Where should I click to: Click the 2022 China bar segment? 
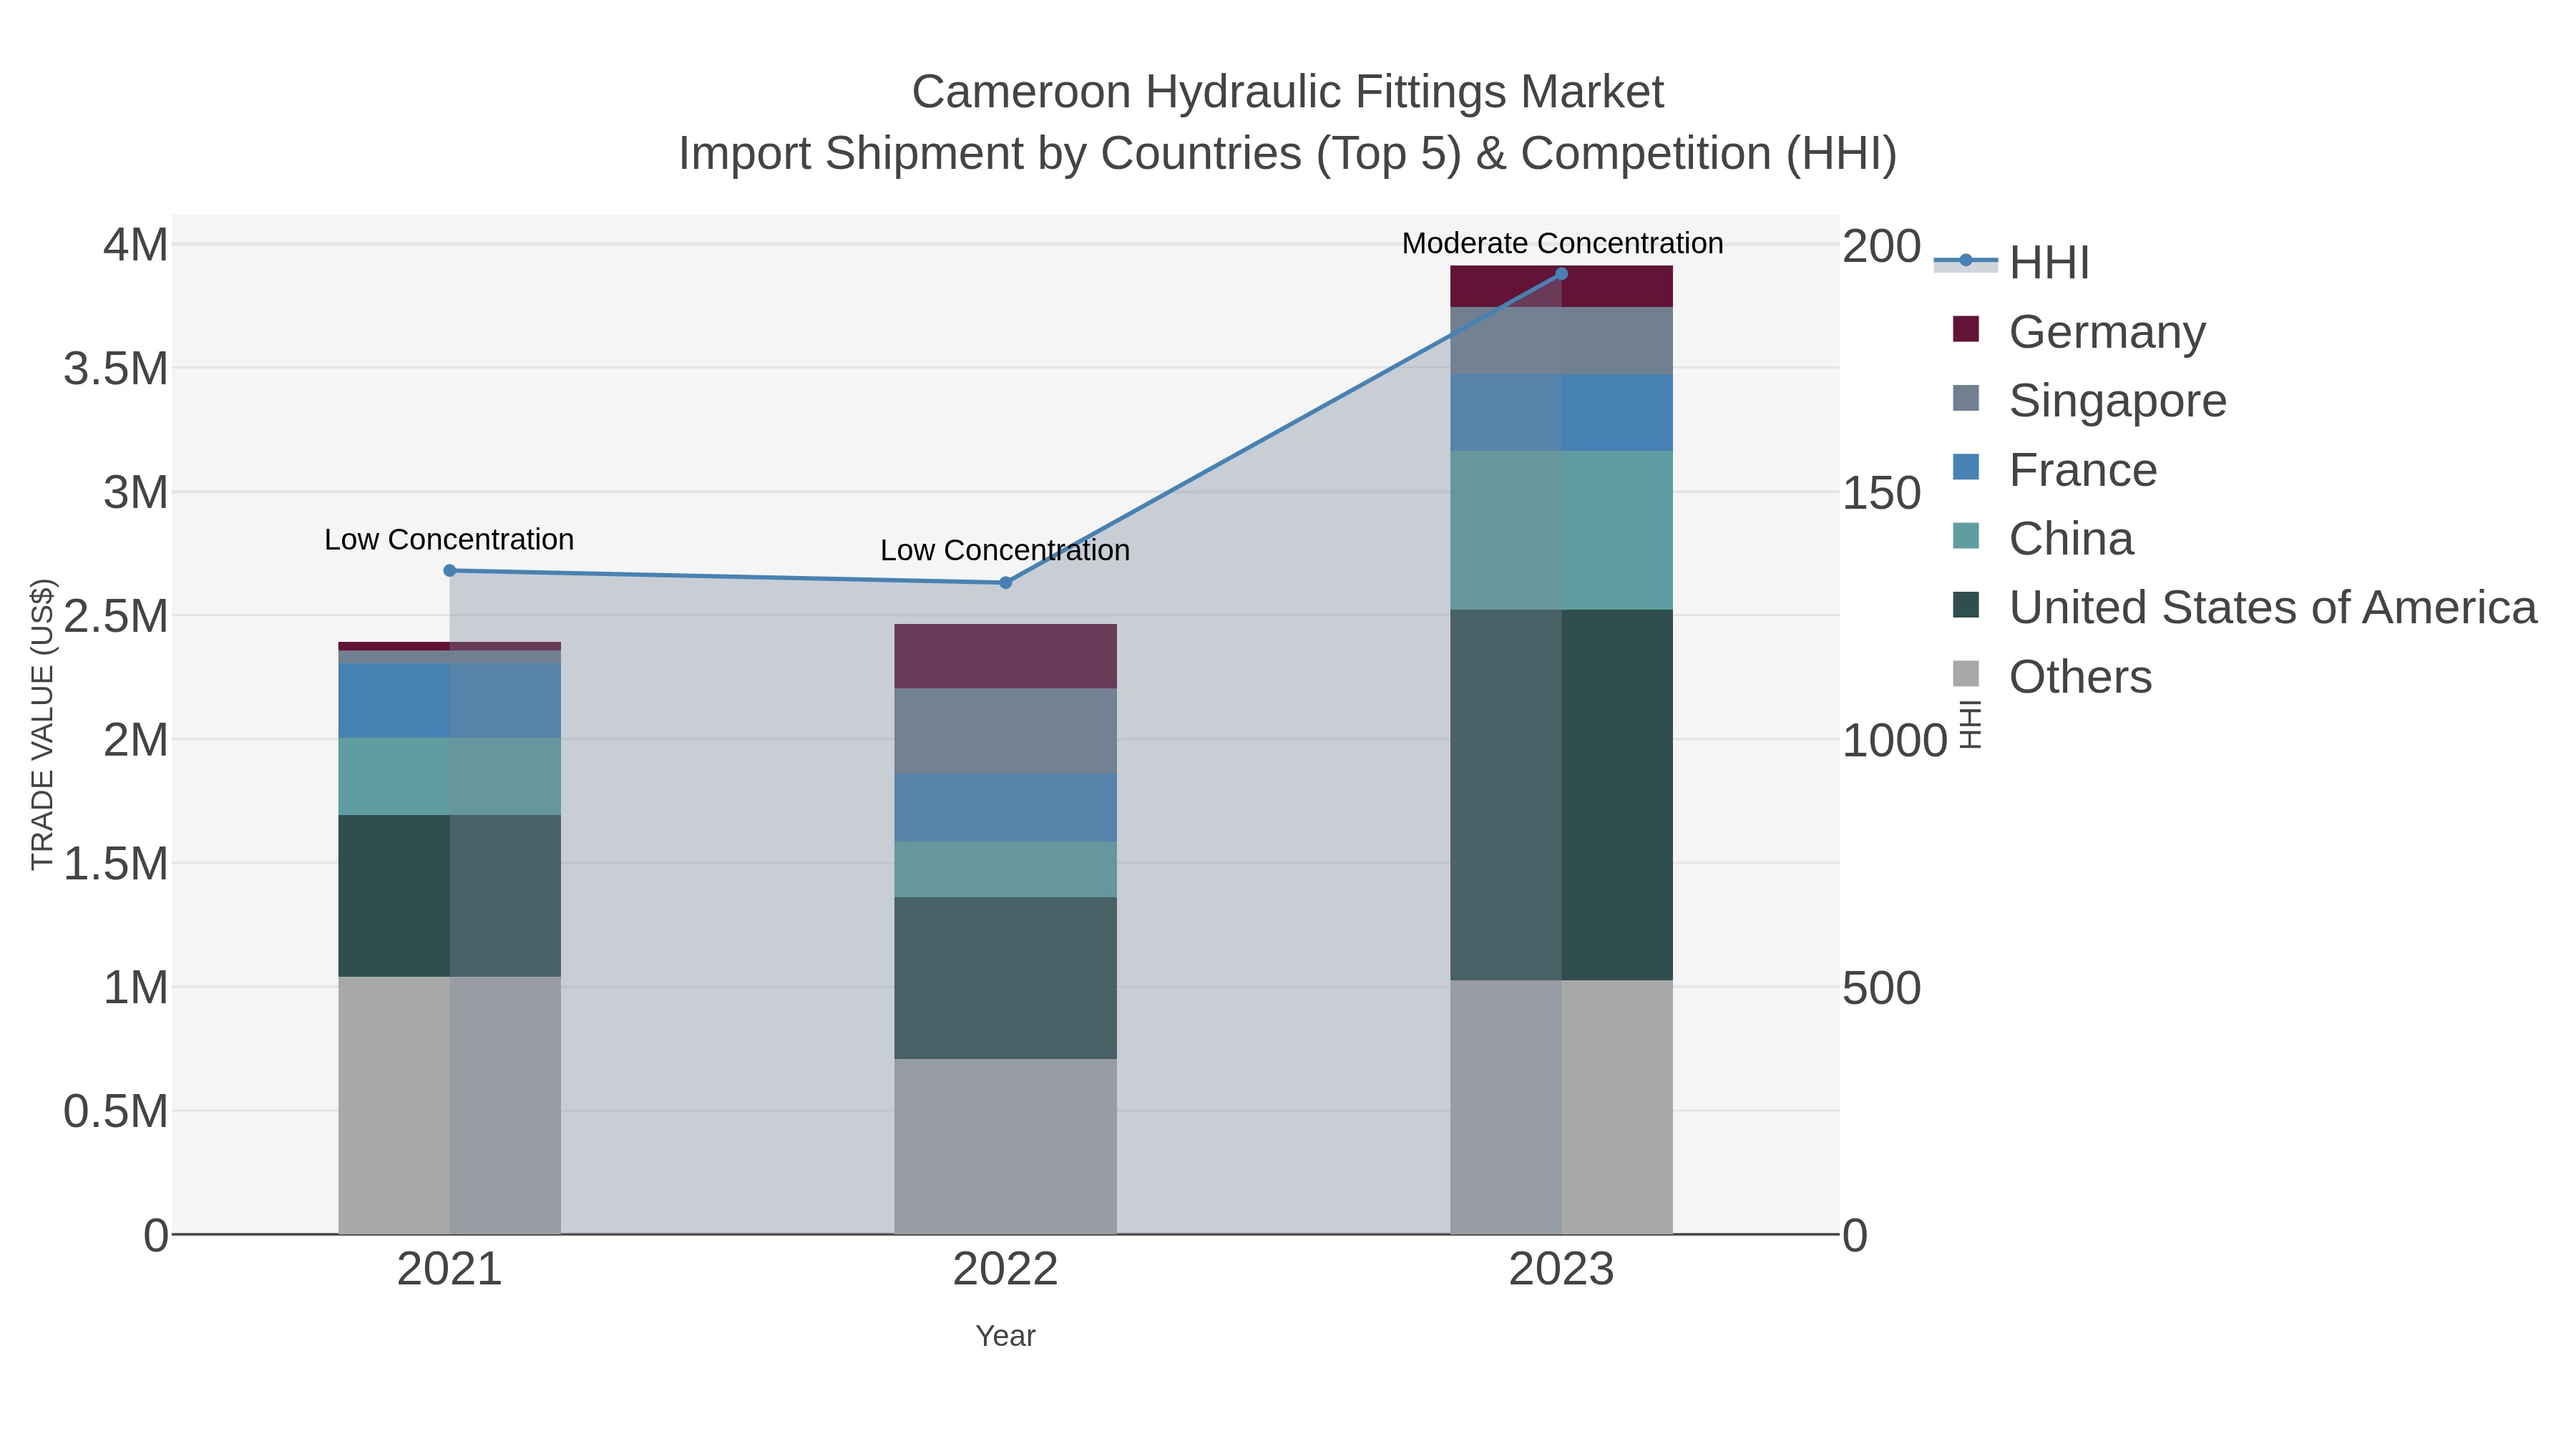tap(1006, 869)
